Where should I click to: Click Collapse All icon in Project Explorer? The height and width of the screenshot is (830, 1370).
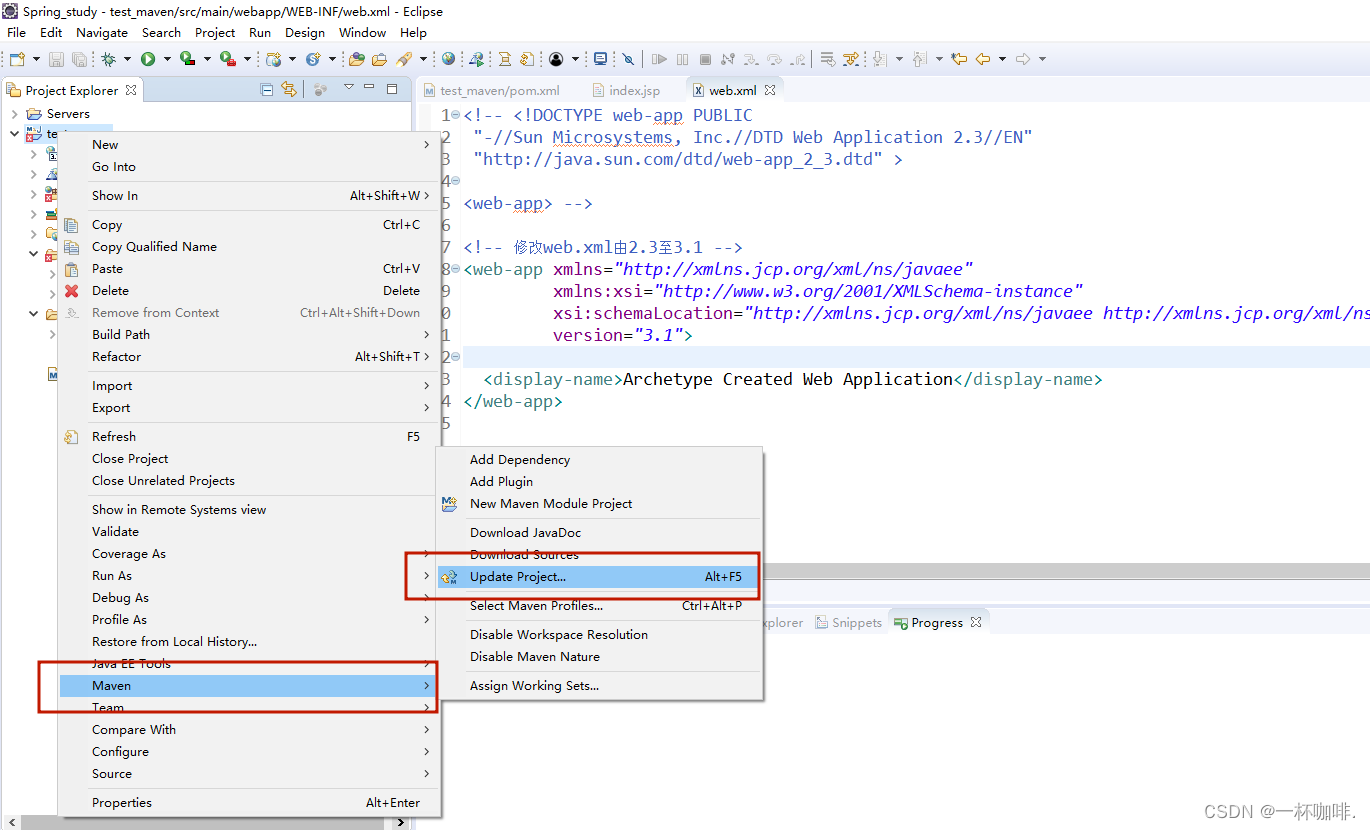[x=267, y=89]
